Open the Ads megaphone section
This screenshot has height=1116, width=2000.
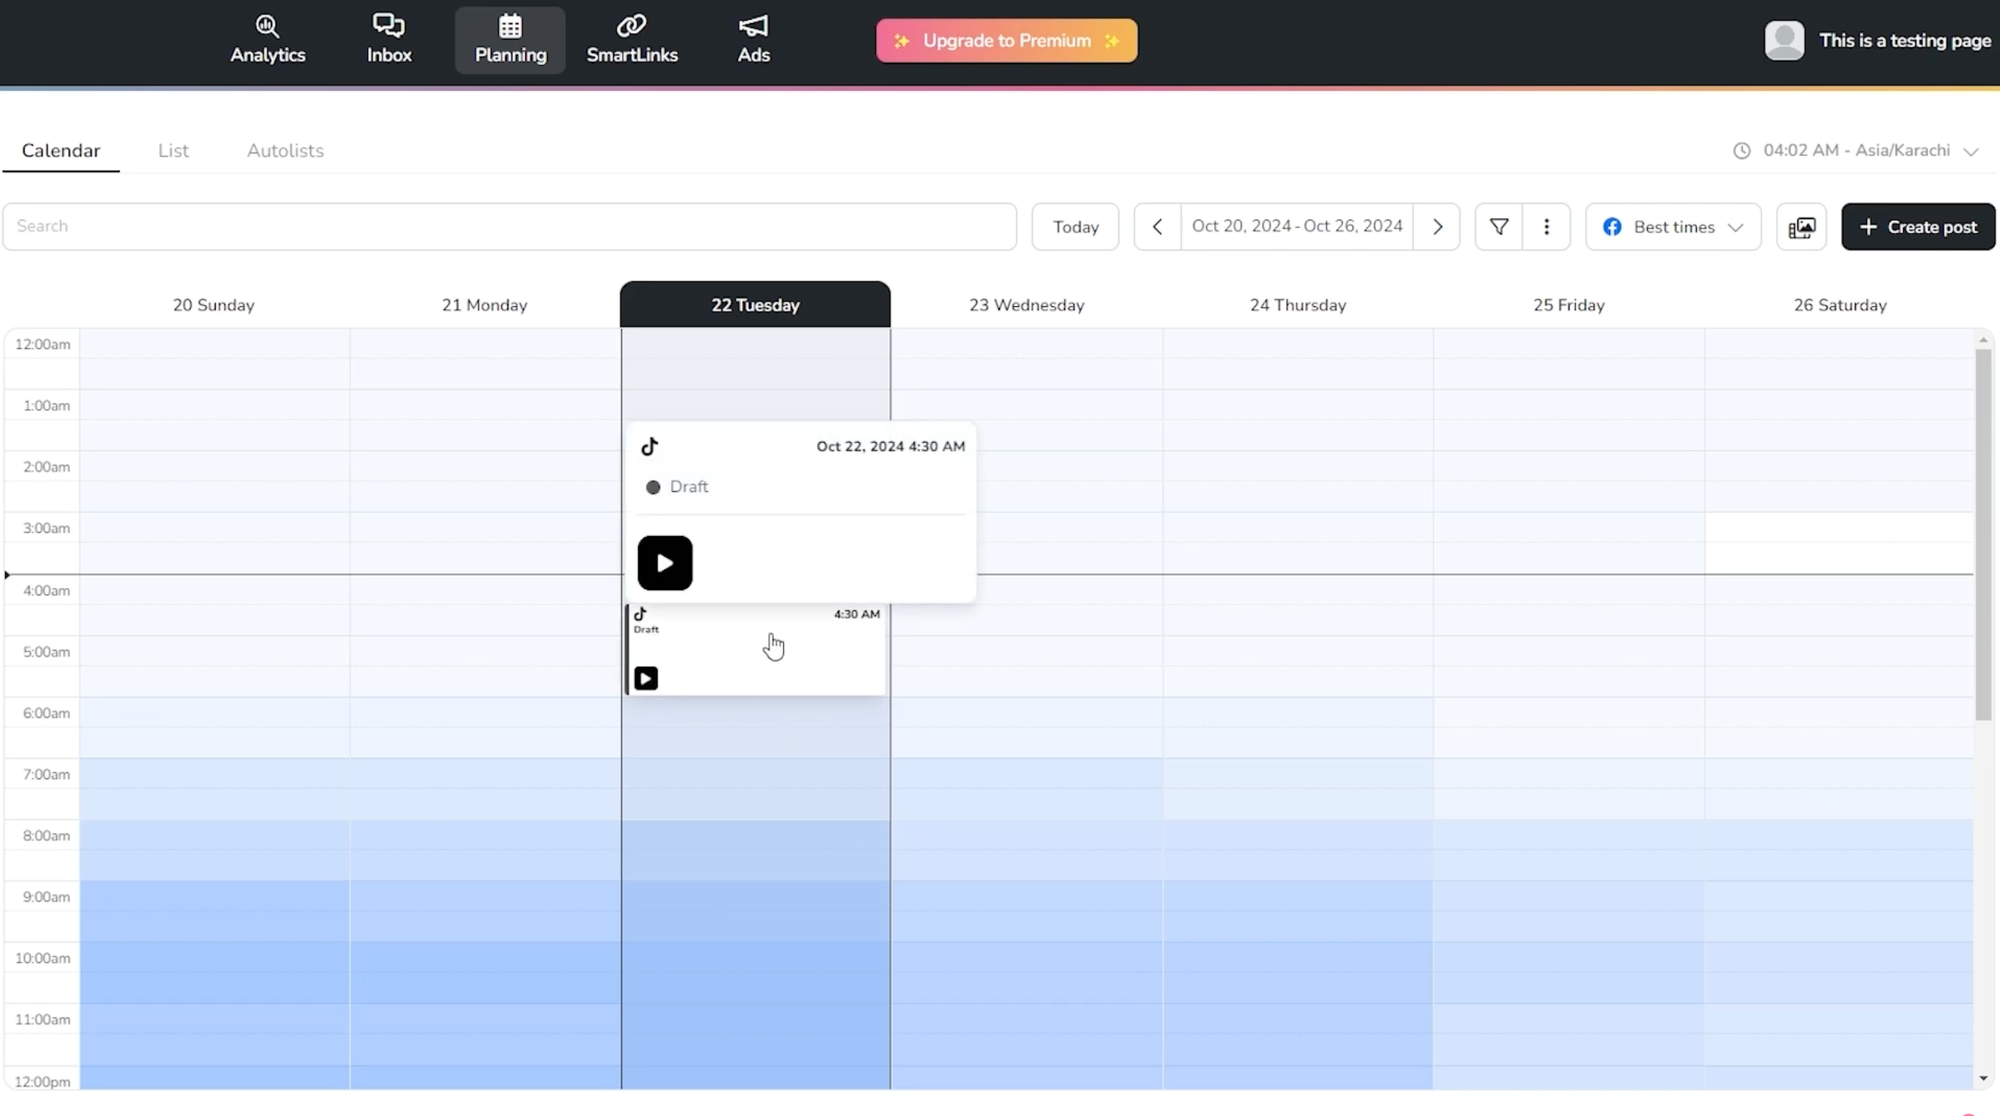753,40
